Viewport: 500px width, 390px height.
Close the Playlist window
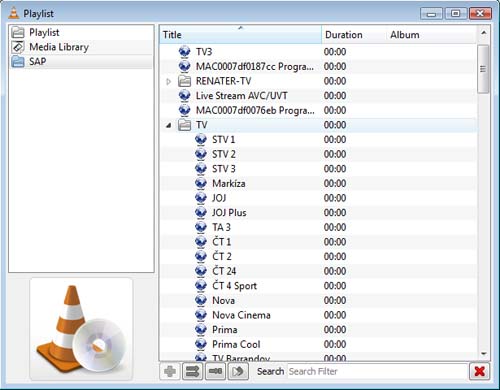click(x=480, y=14)
